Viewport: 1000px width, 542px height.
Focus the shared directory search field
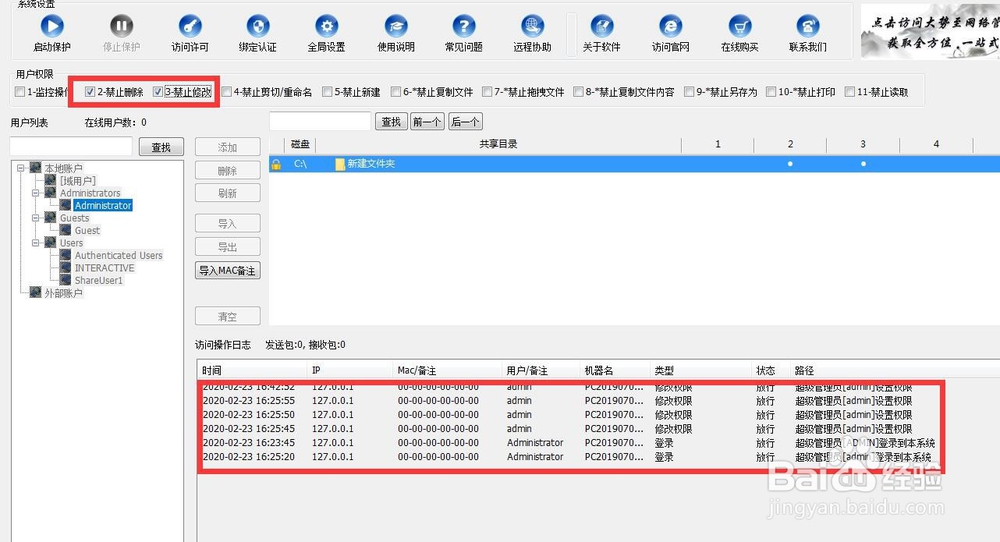tap(320, 121)
